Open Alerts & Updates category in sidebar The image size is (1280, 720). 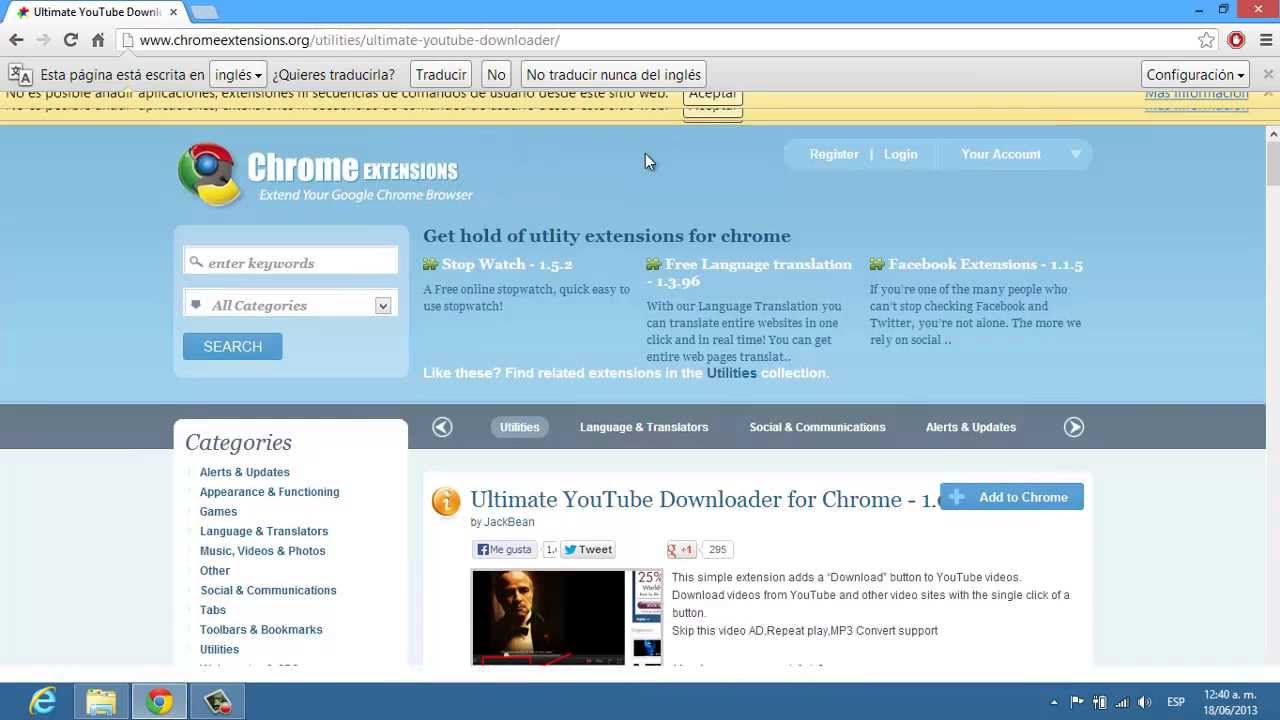tap(245, 472)
